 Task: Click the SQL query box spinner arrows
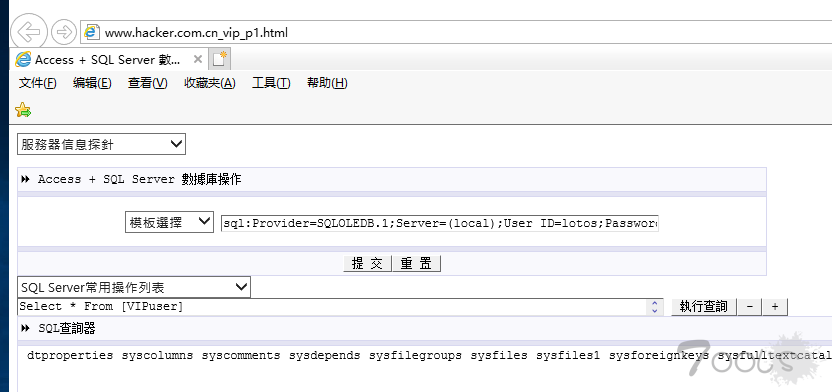654,307
